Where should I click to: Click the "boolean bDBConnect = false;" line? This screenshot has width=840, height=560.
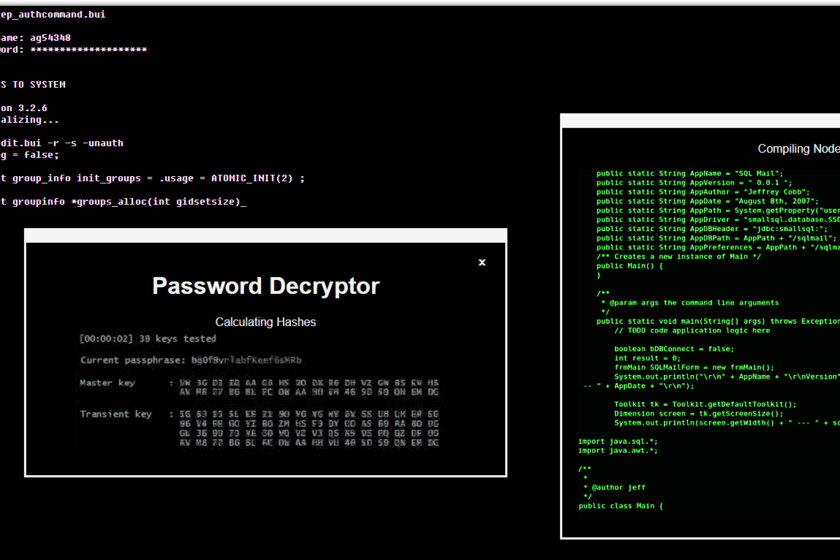pos(674,349)
